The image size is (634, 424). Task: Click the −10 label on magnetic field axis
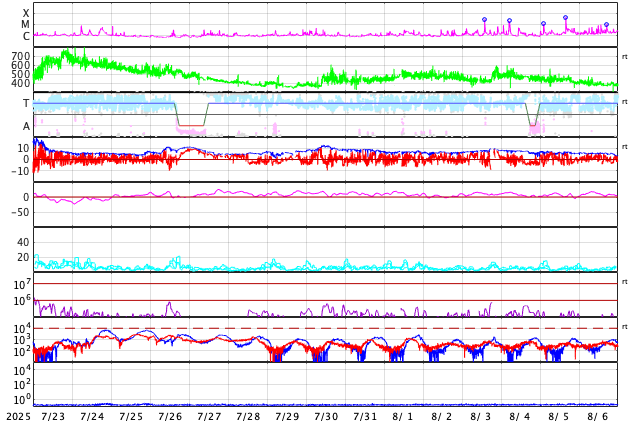pos(21,171)
